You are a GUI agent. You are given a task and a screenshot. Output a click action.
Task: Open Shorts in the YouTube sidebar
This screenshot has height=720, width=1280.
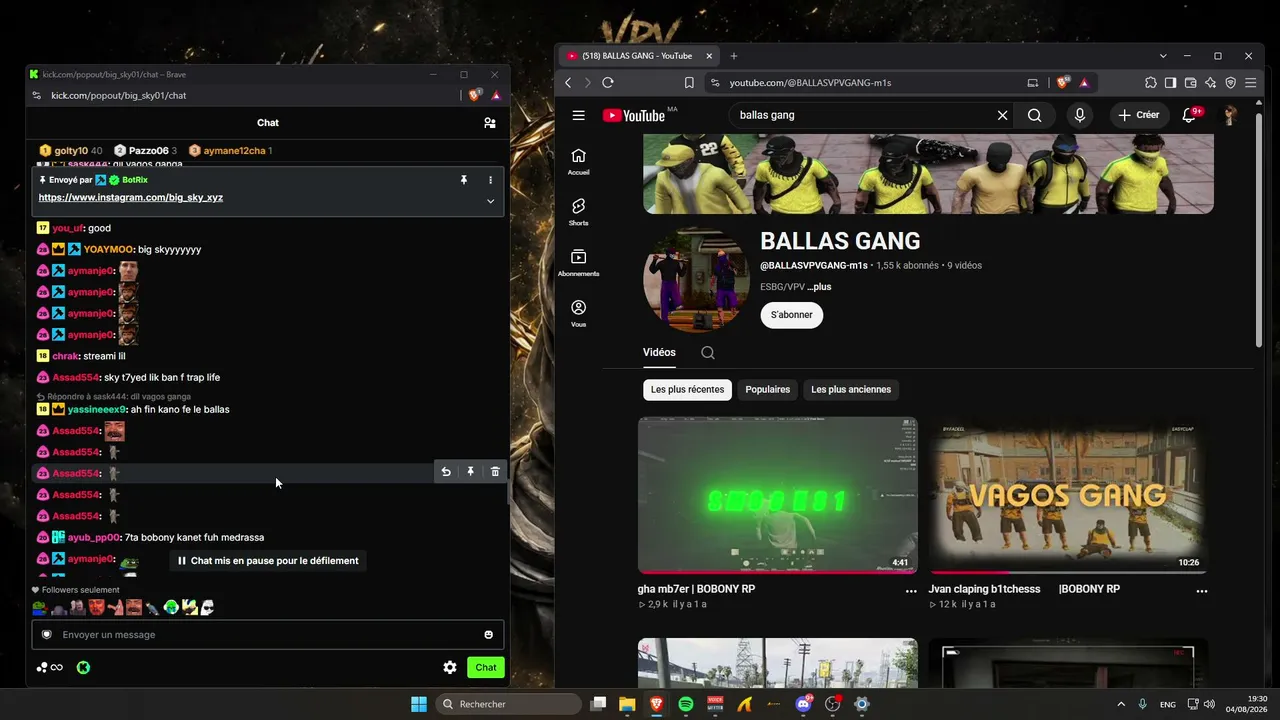[x=578, y=212]
